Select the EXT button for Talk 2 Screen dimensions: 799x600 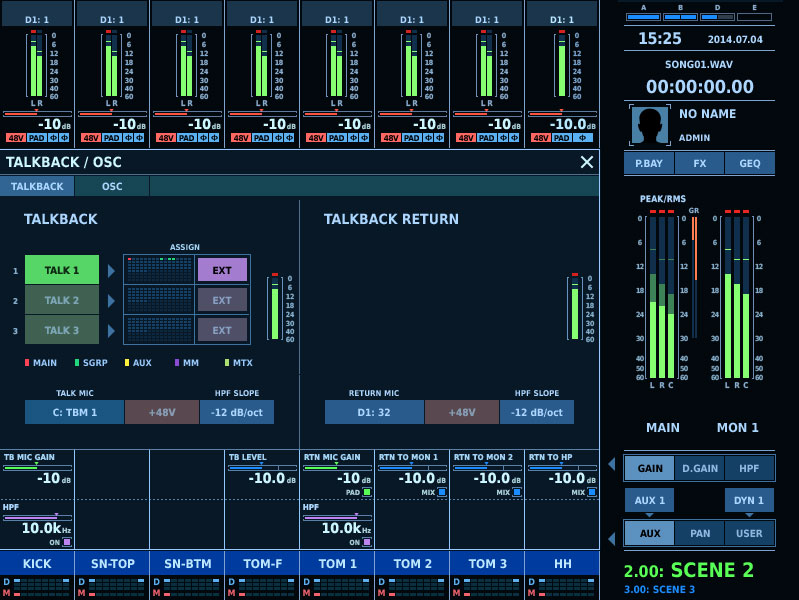pos(222,300)
